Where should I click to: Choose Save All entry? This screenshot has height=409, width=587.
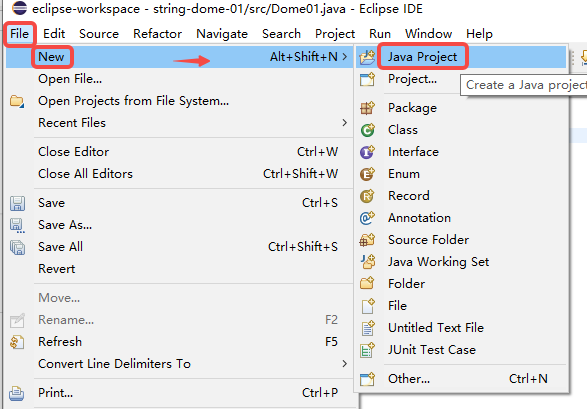click(x=180, y=247)
